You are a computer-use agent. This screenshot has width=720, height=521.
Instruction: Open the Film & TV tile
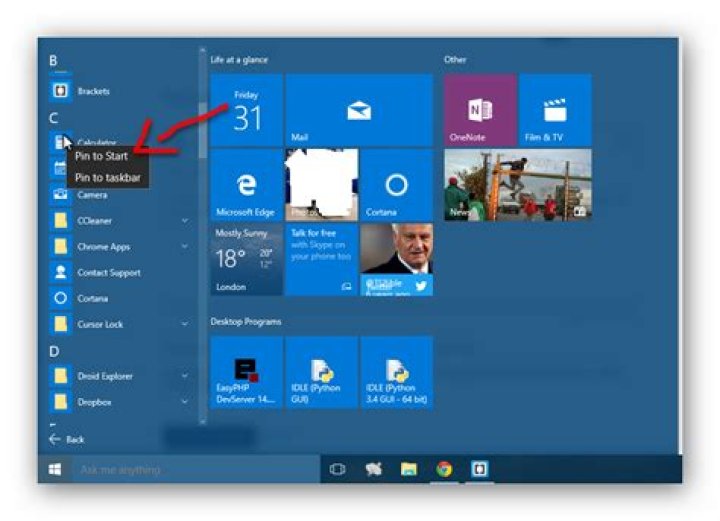click(556, 110)
